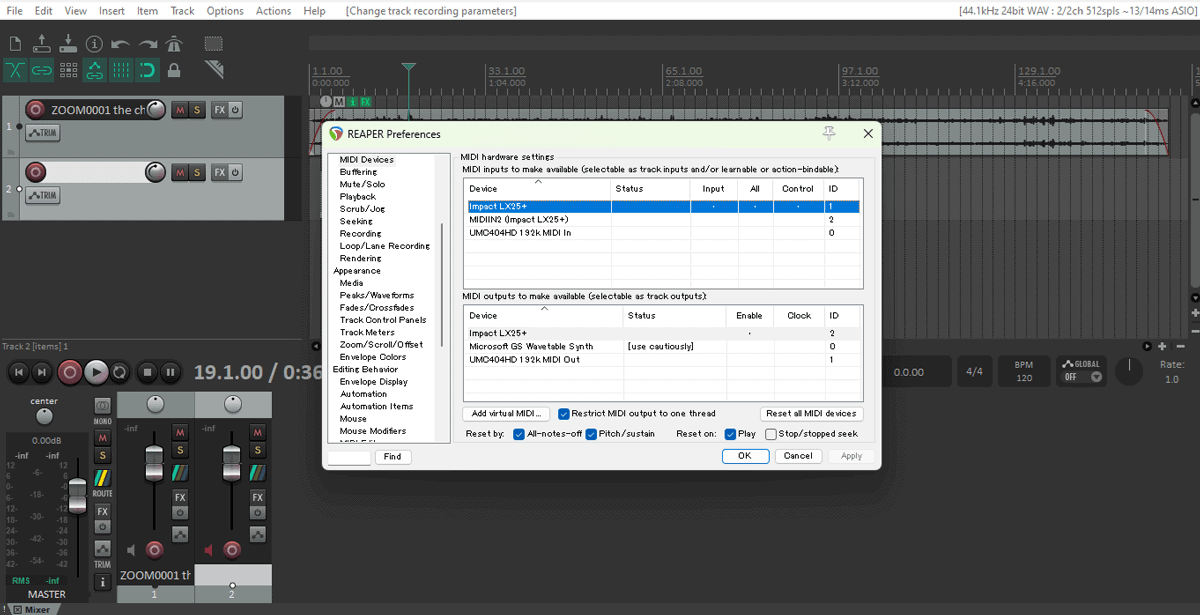The width and height of the screenshot is (1200, 615).
Task: Click the transport record button
Action: click(x=69, y=373)
